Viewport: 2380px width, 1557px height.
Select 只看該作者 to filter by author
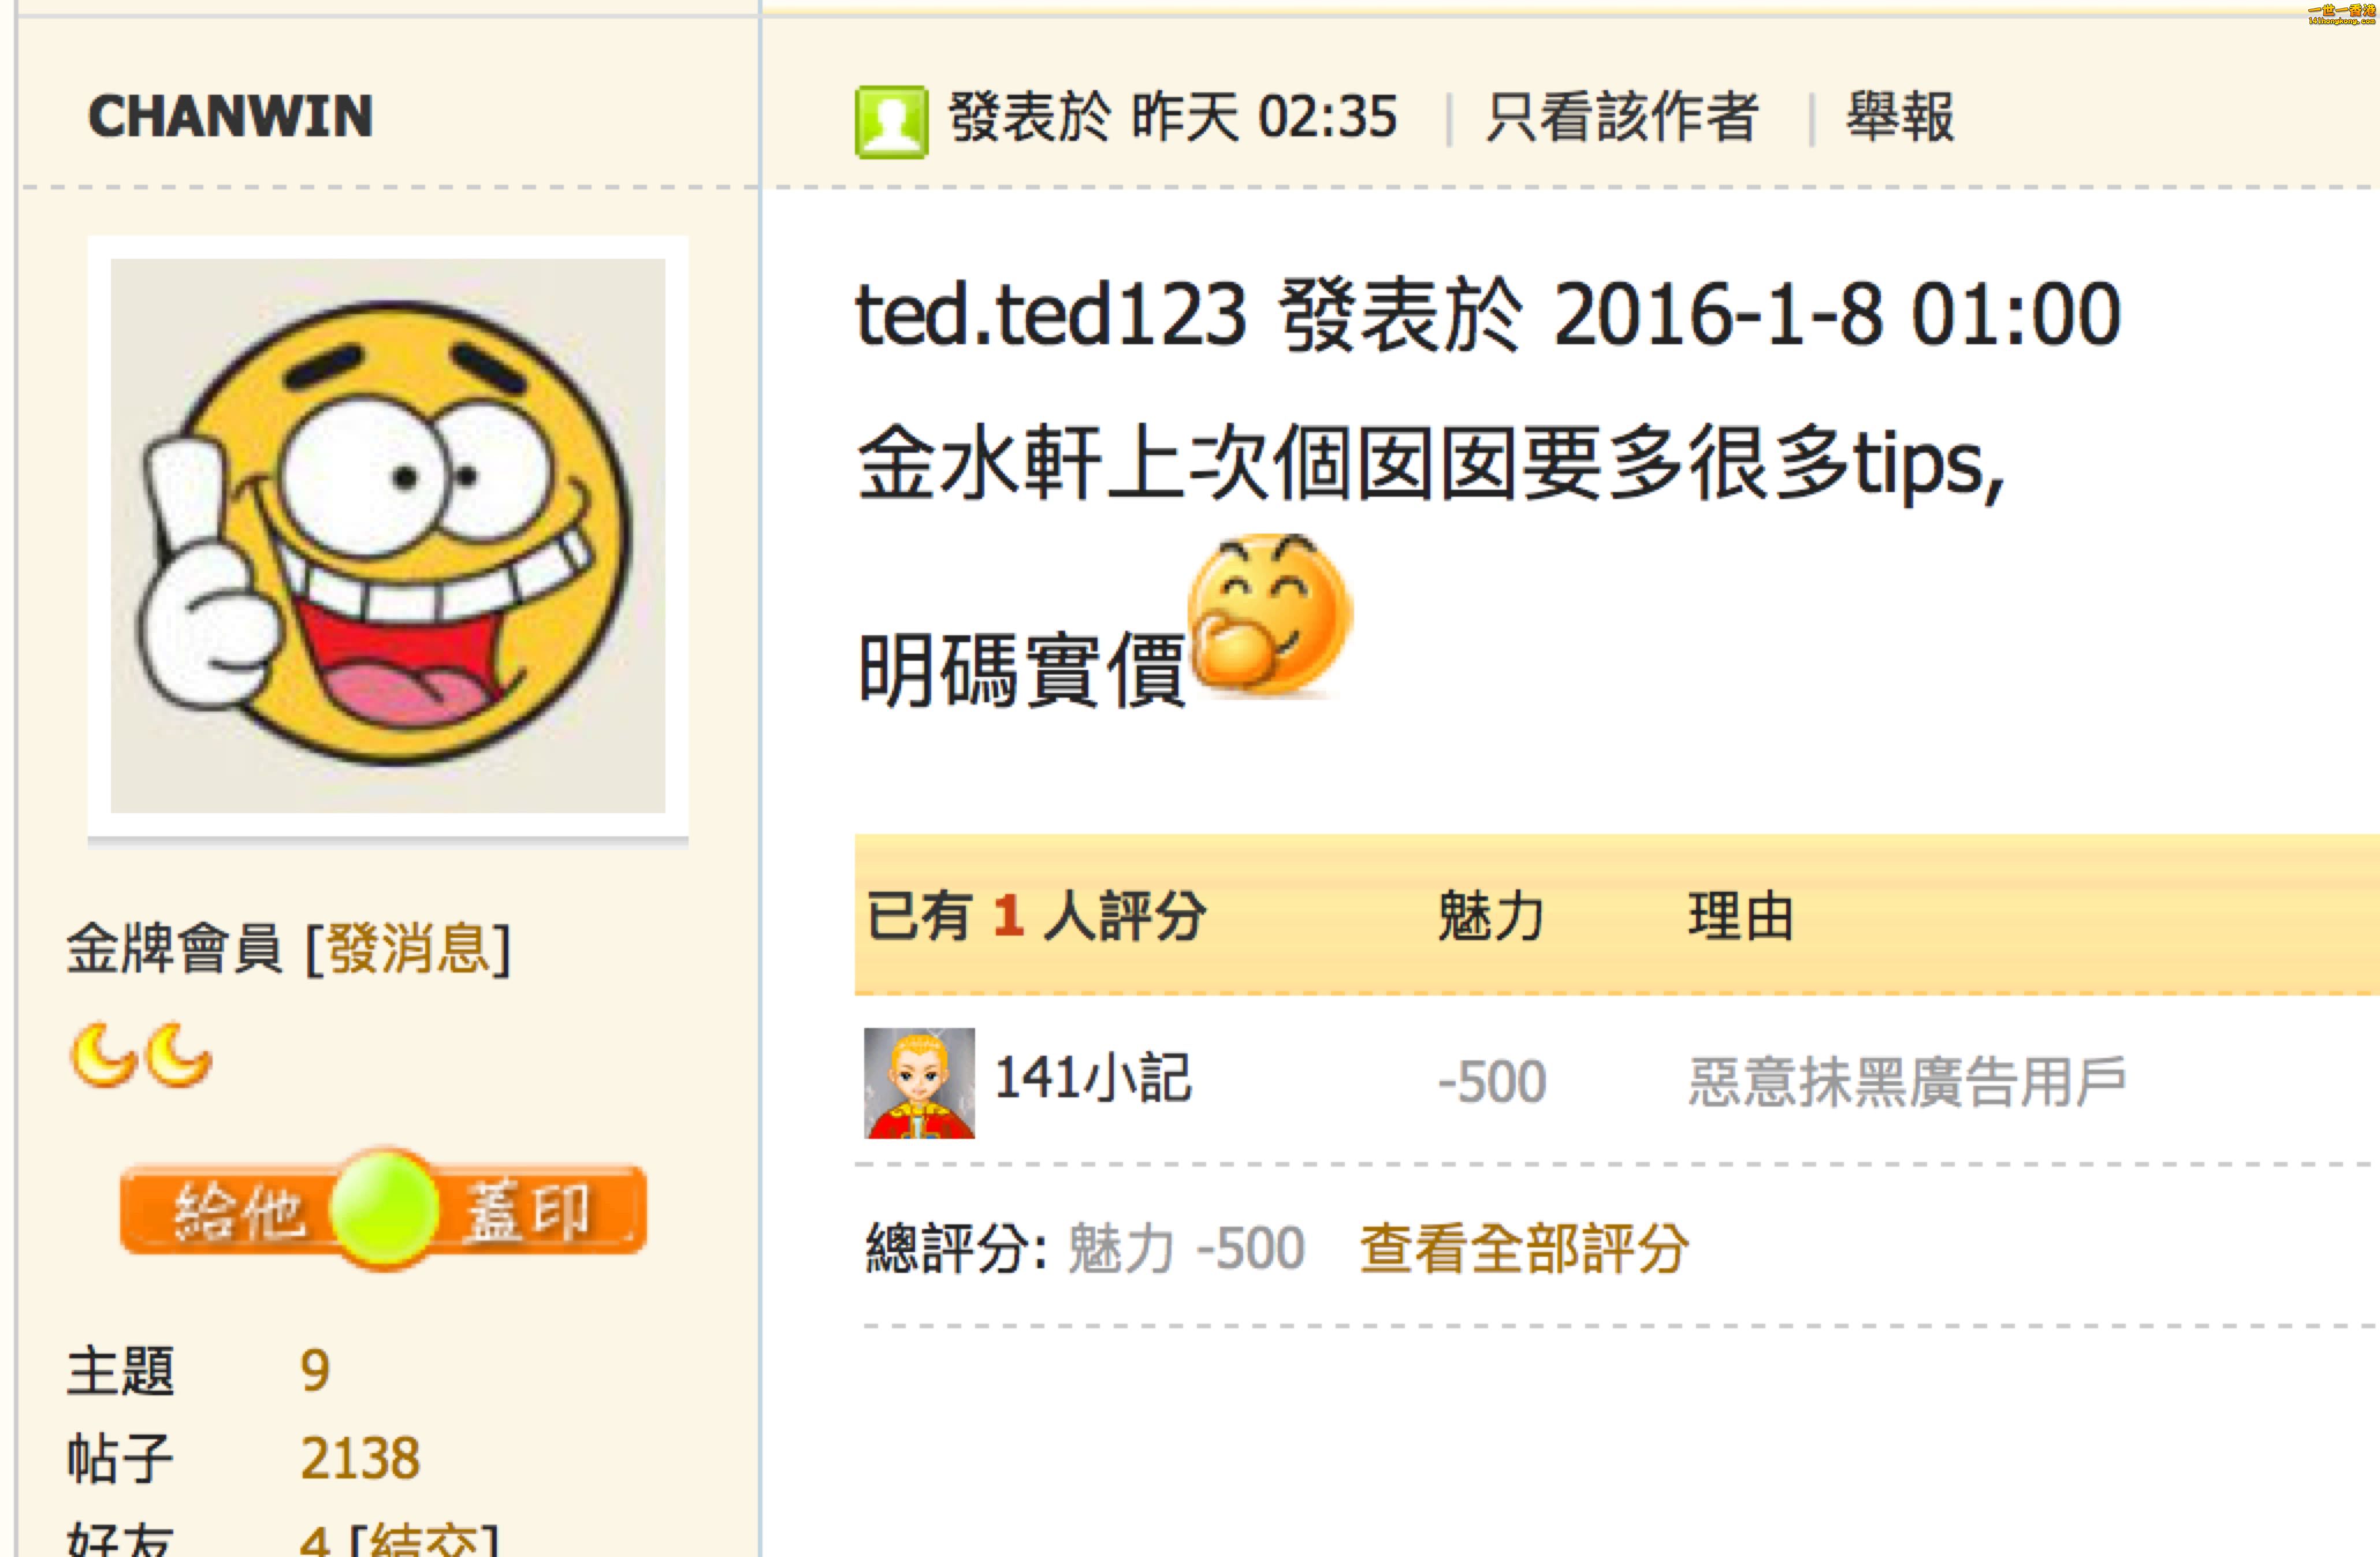[1621, 117]
